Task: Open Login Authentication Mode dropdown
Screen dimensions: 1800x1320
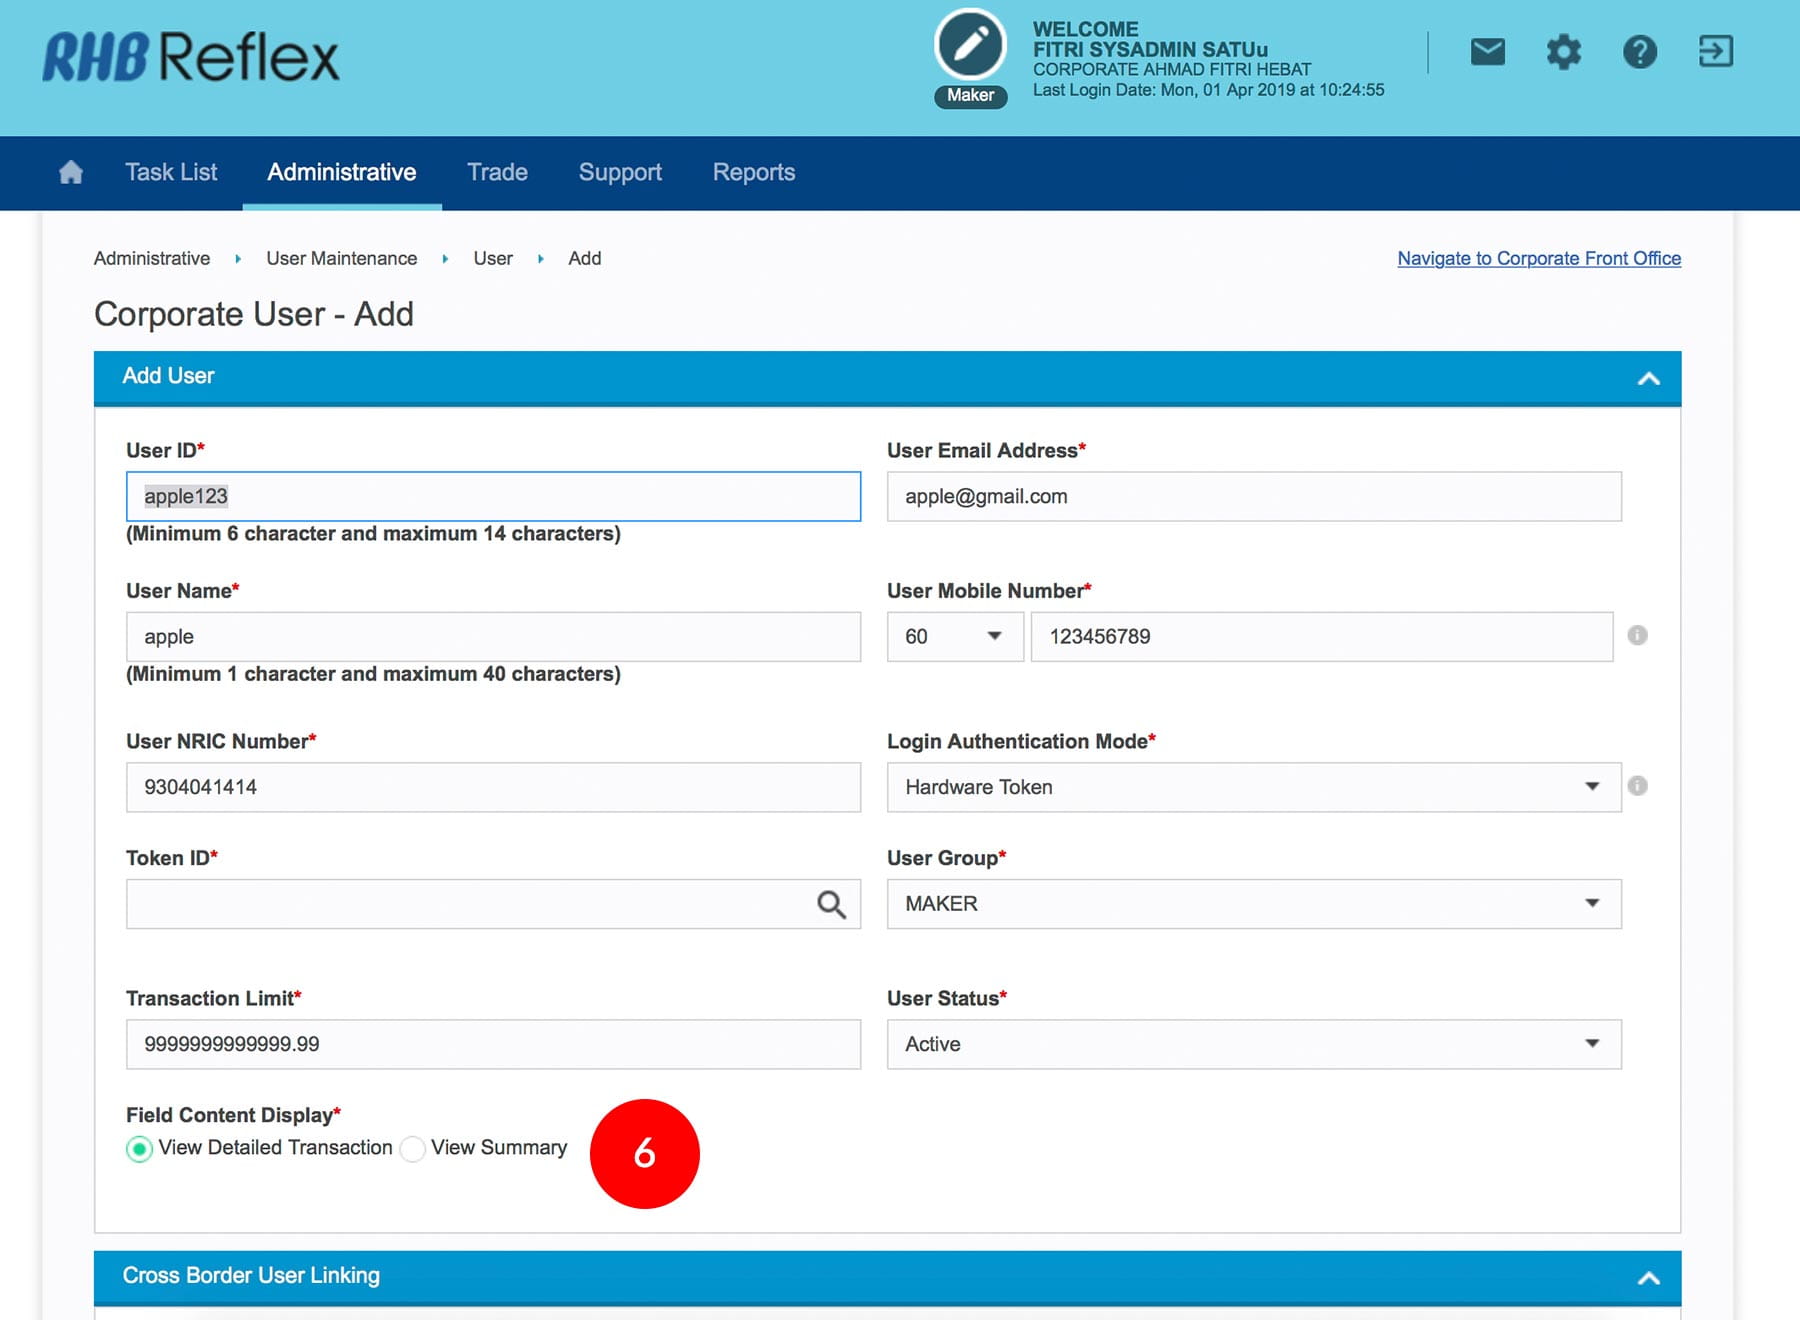Action: 1253,787
